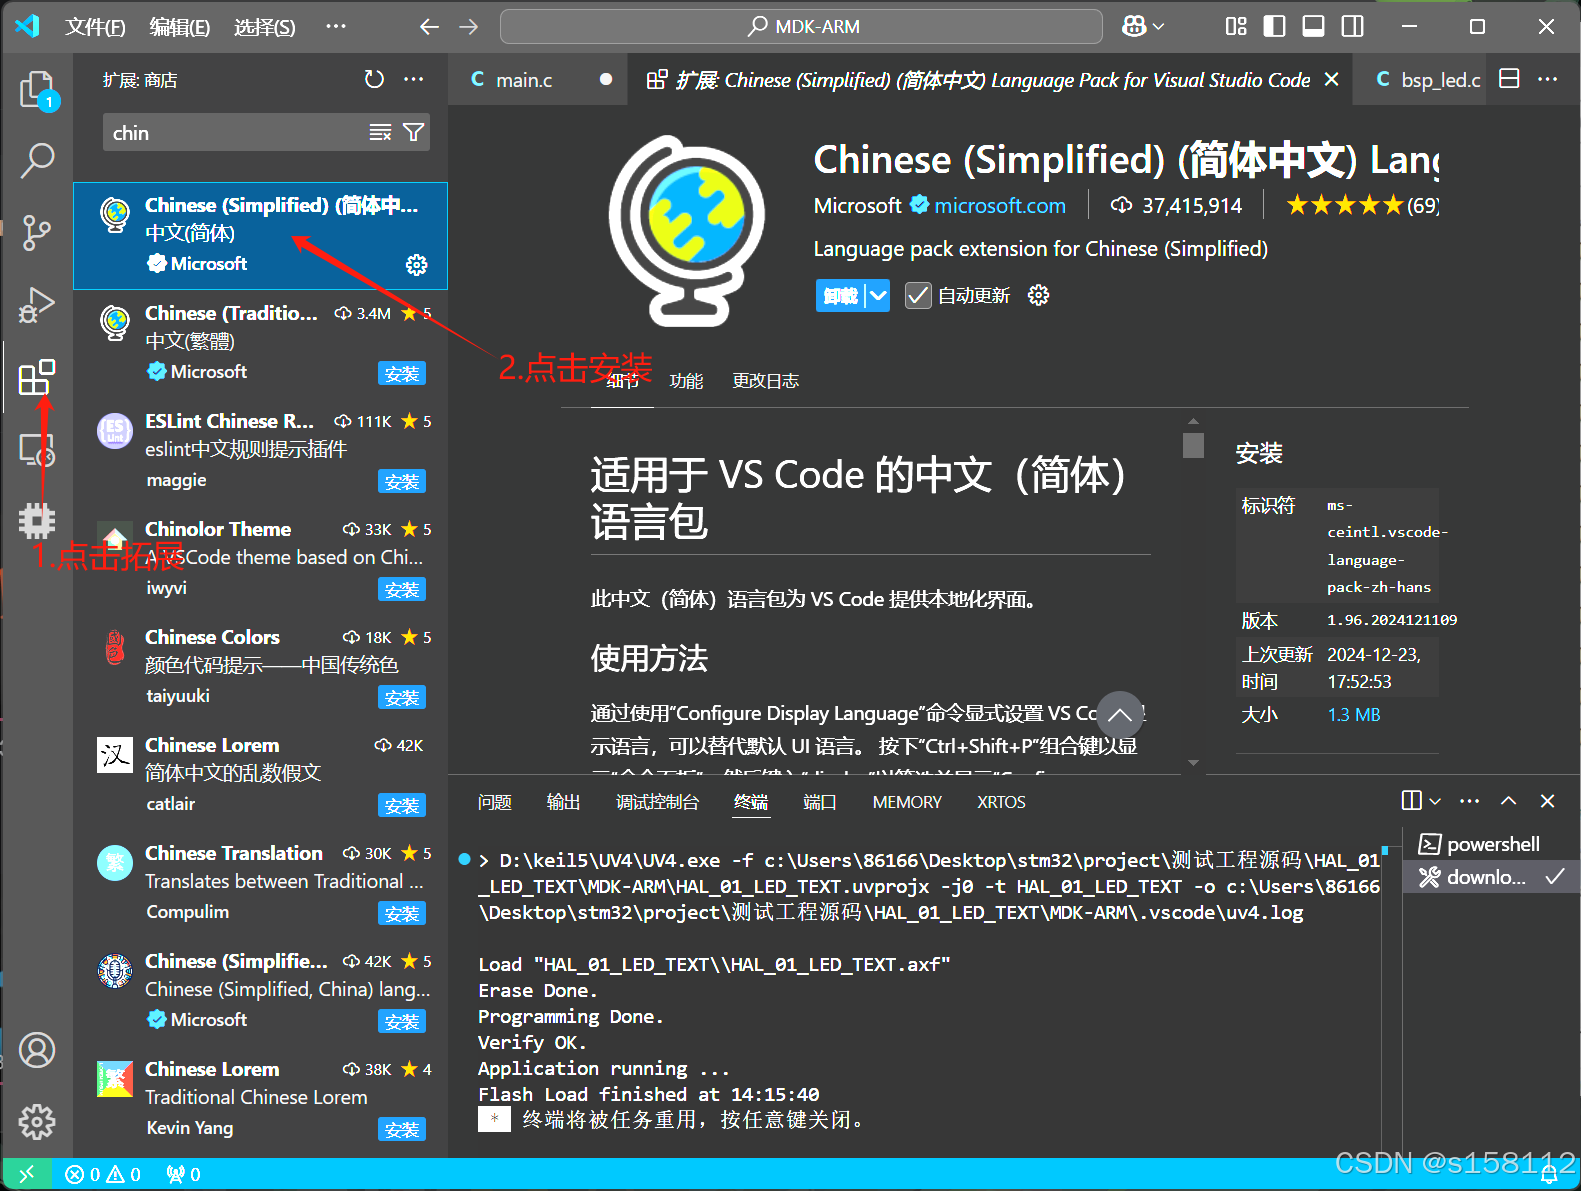Customize layout icon in title bar

[x=1236, y=26]
